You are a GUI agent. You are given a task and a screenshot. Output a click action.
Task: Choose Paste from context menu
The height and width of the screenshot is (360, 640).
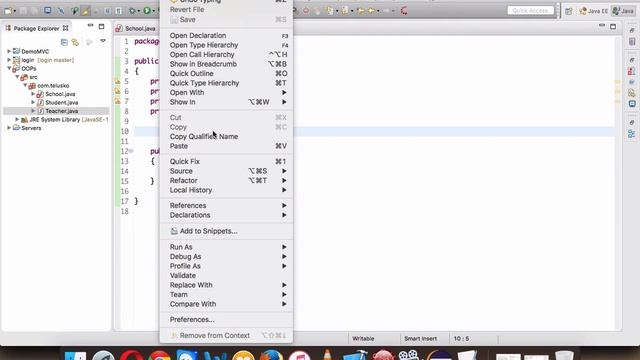coord(226,146)
